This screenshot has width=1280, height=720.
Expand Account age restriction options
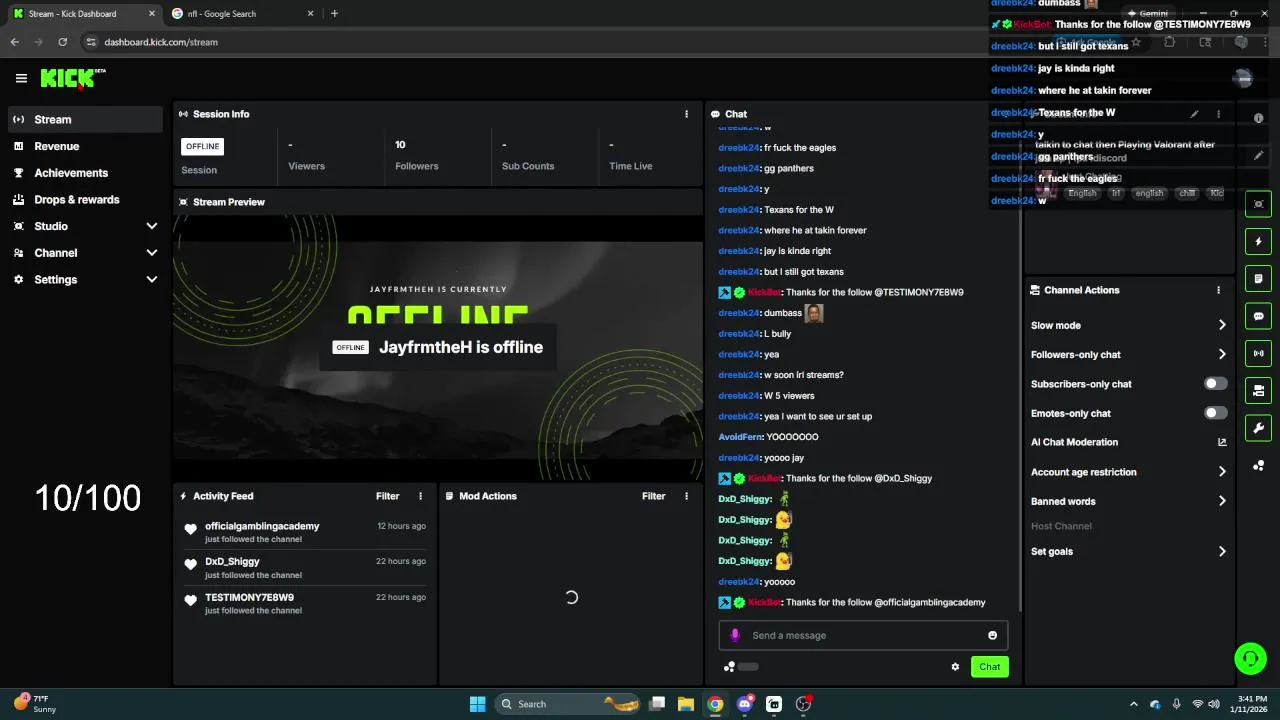click(x=1222, y=472)
